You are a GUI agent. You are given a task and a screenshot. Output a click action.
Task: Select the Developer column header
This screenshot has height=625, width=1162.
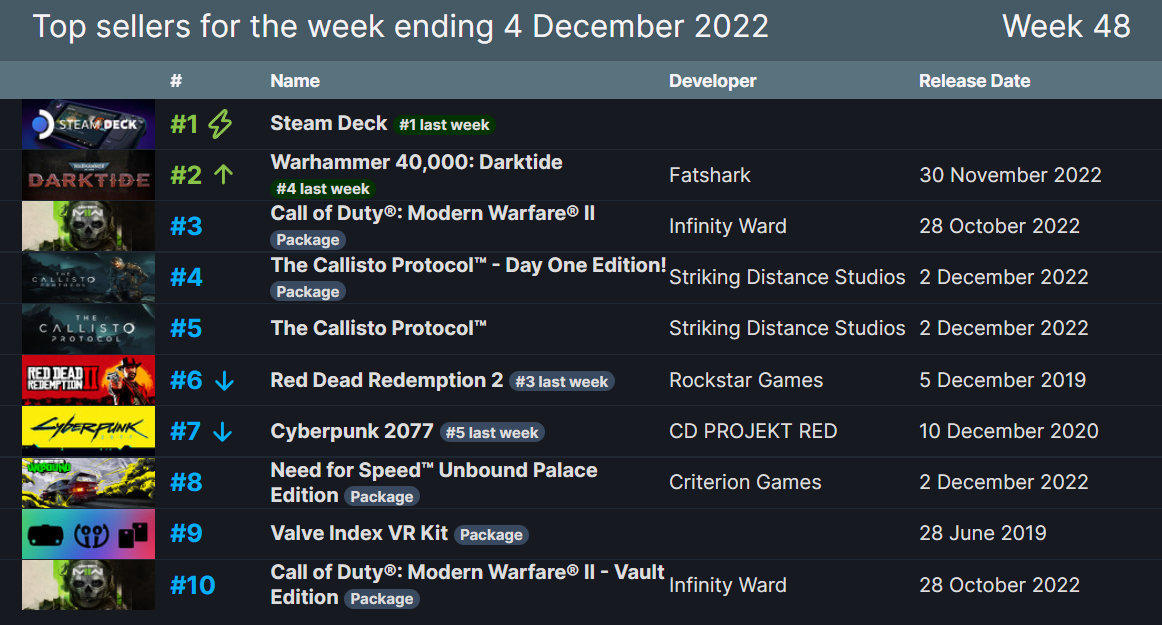click(x=713, y=81)
